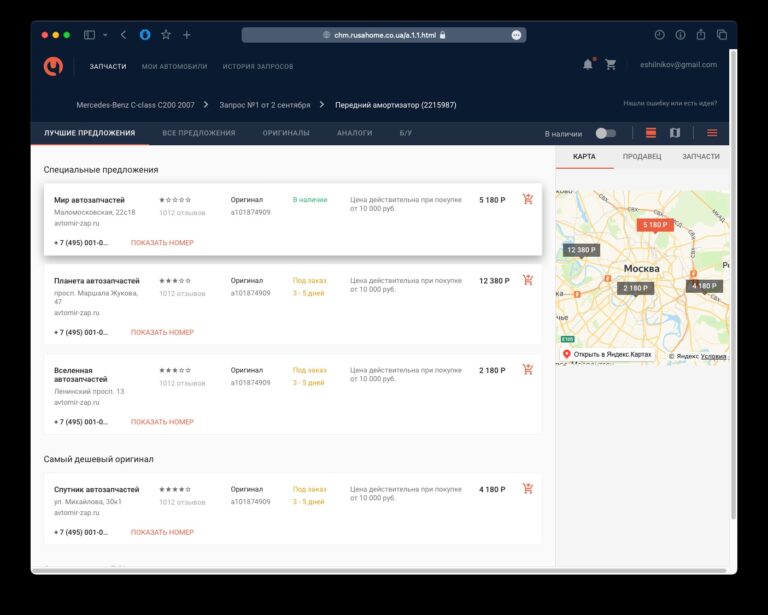This screenshot has height=615, width=768.
Task: Select the Все предложения tab
Action: point(199,133)
